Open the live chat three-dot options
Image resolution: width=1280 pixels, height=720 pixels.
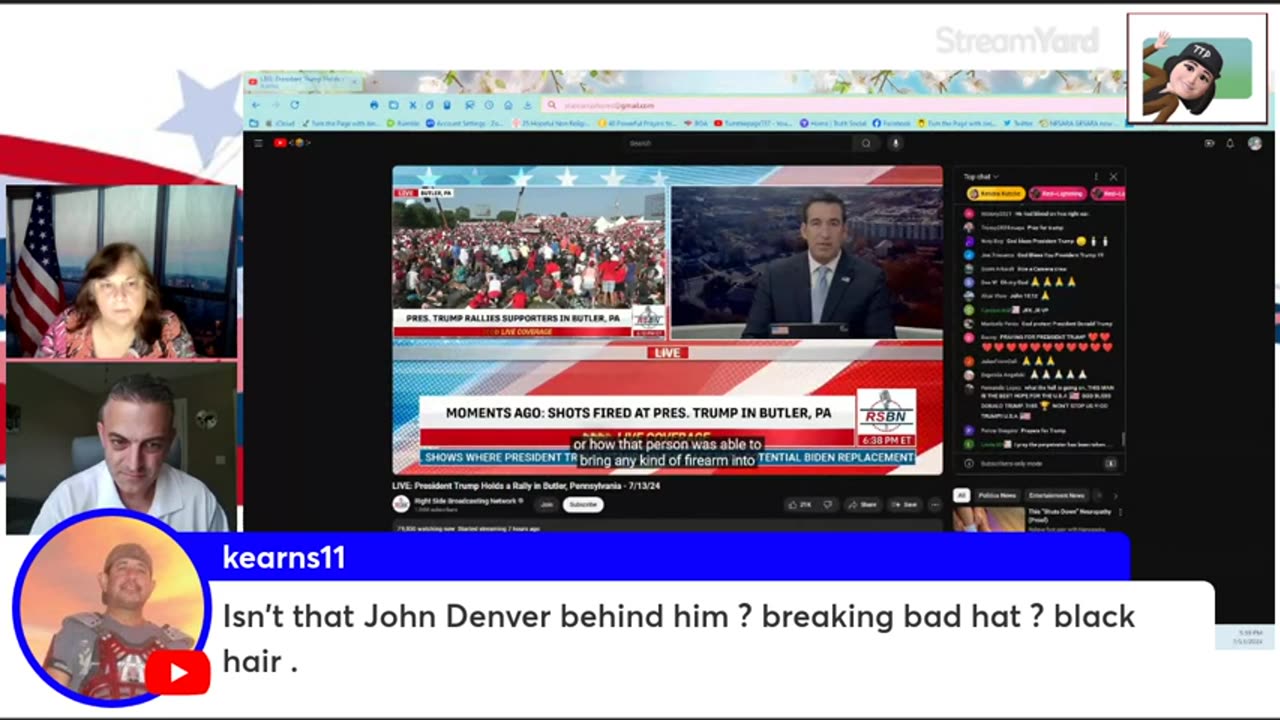coord(1096,177)
